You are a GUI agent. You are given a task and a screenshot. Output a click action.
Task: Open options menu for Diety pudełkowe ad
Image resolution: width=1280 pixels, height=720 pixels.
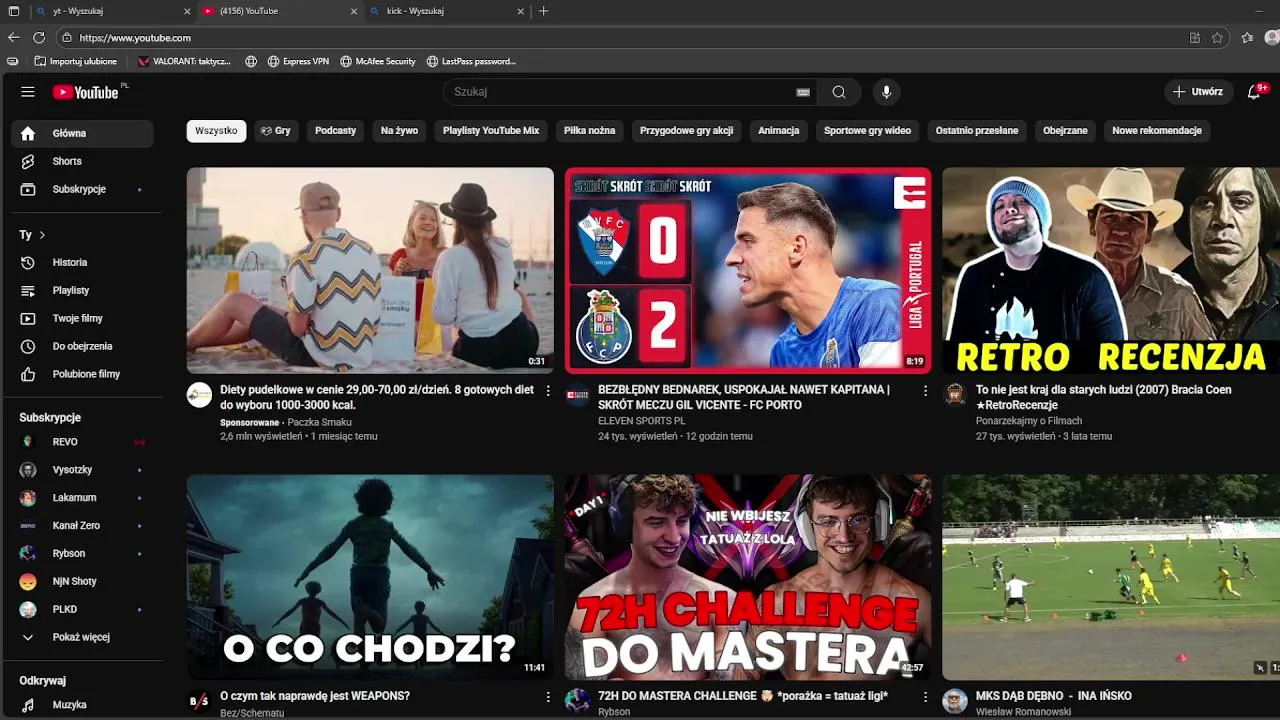point(548,391)
